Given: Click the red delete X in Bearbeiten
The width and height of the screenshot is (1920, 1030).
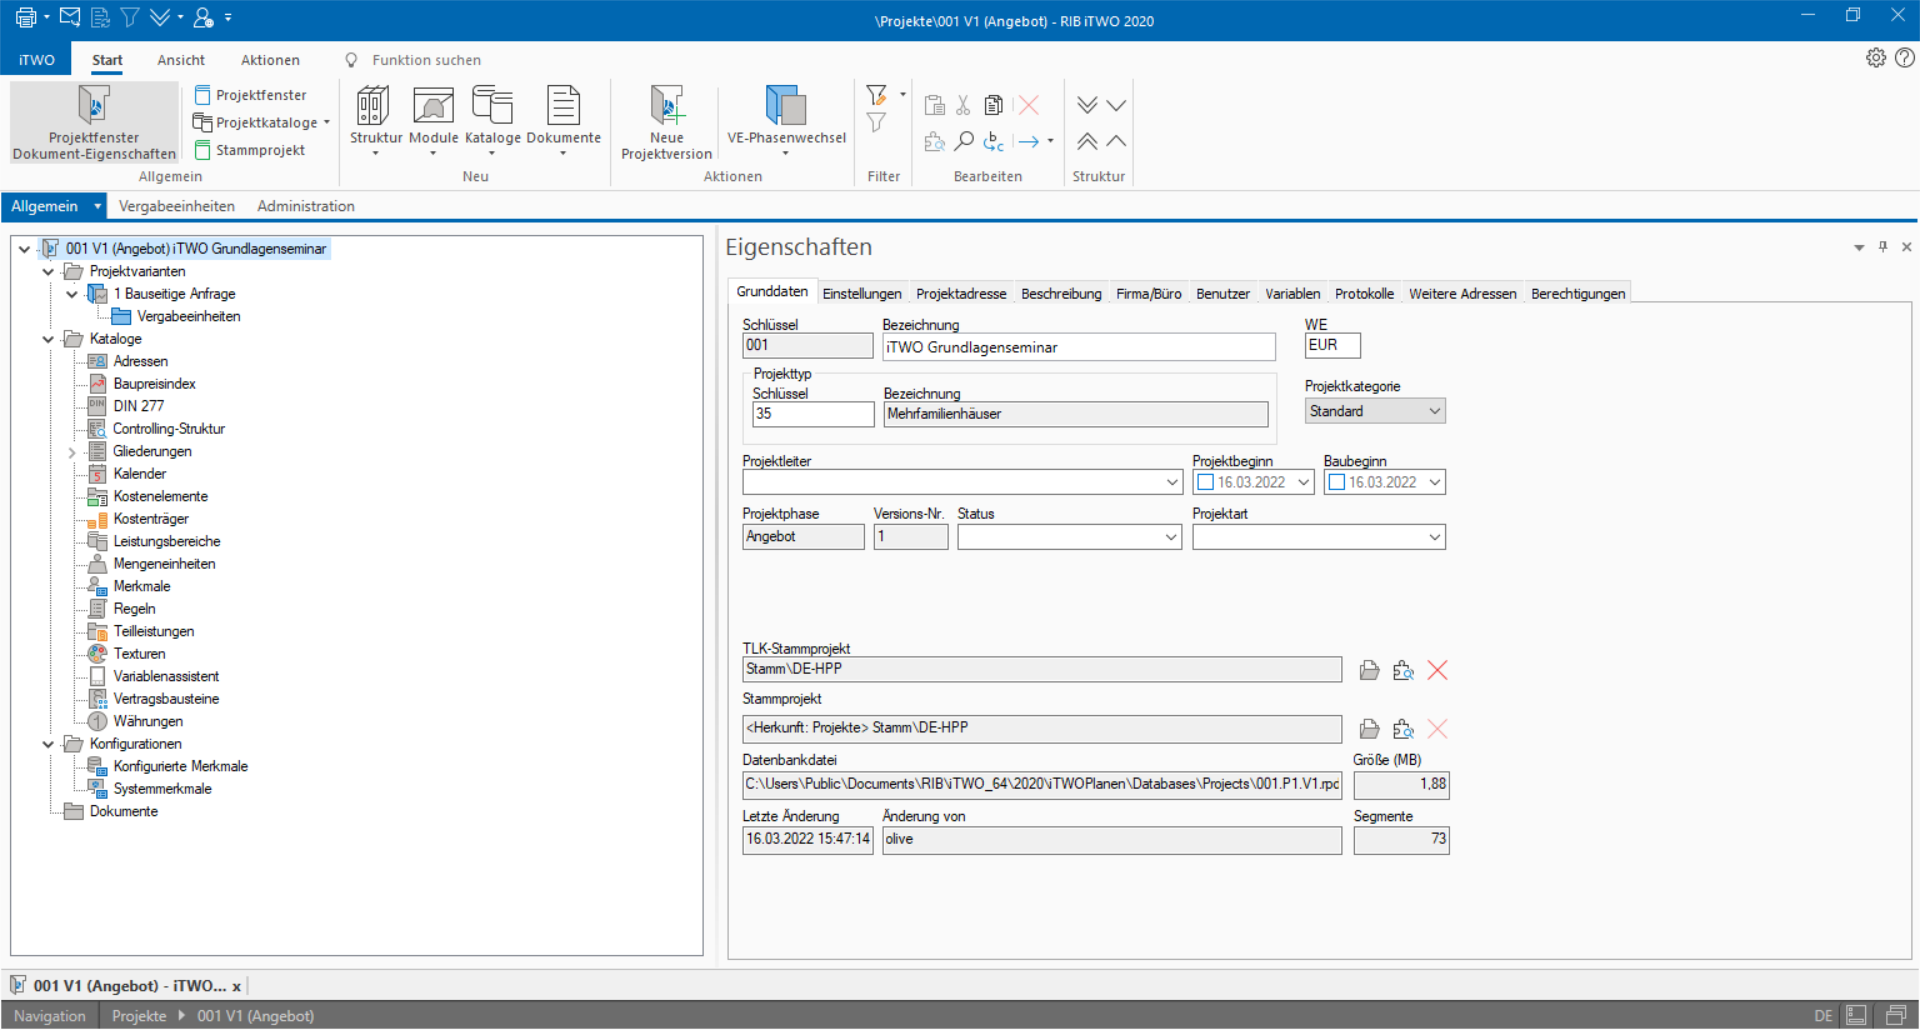Looking at the screenshot, I should [1028, 105].
